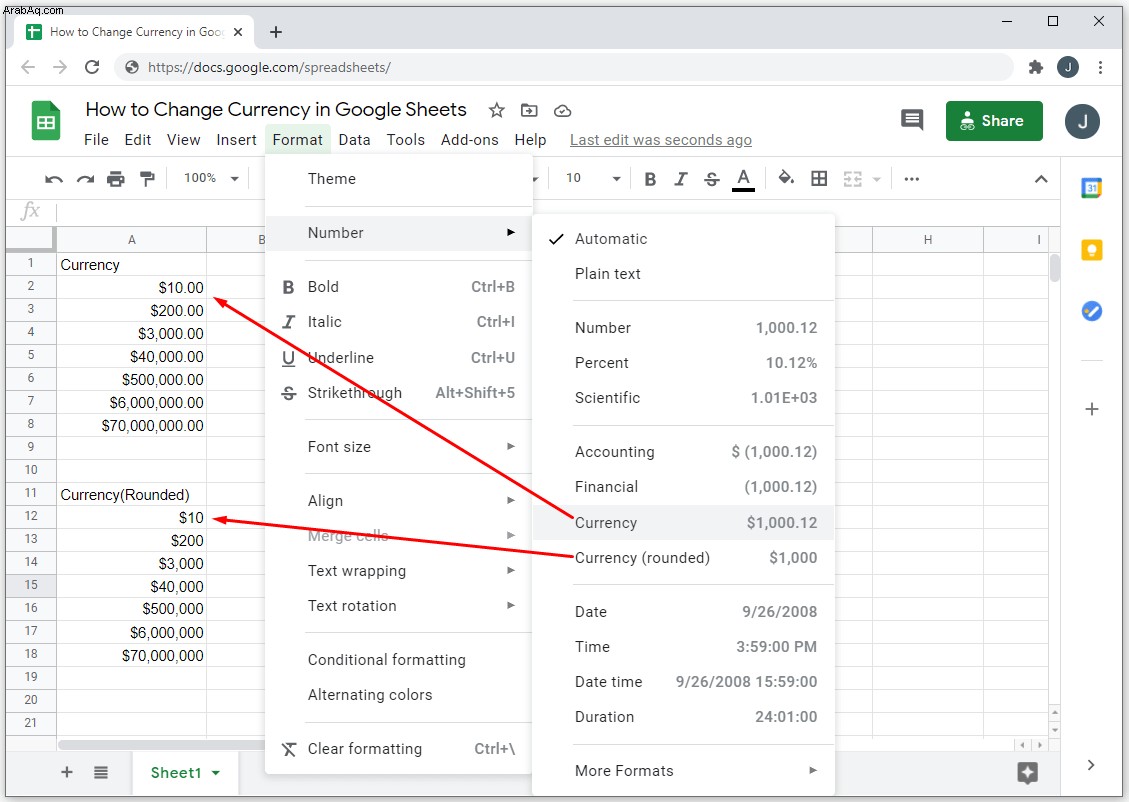Open a new browser tab
This screenshot has width=1129, height=802.
point(276,32)
